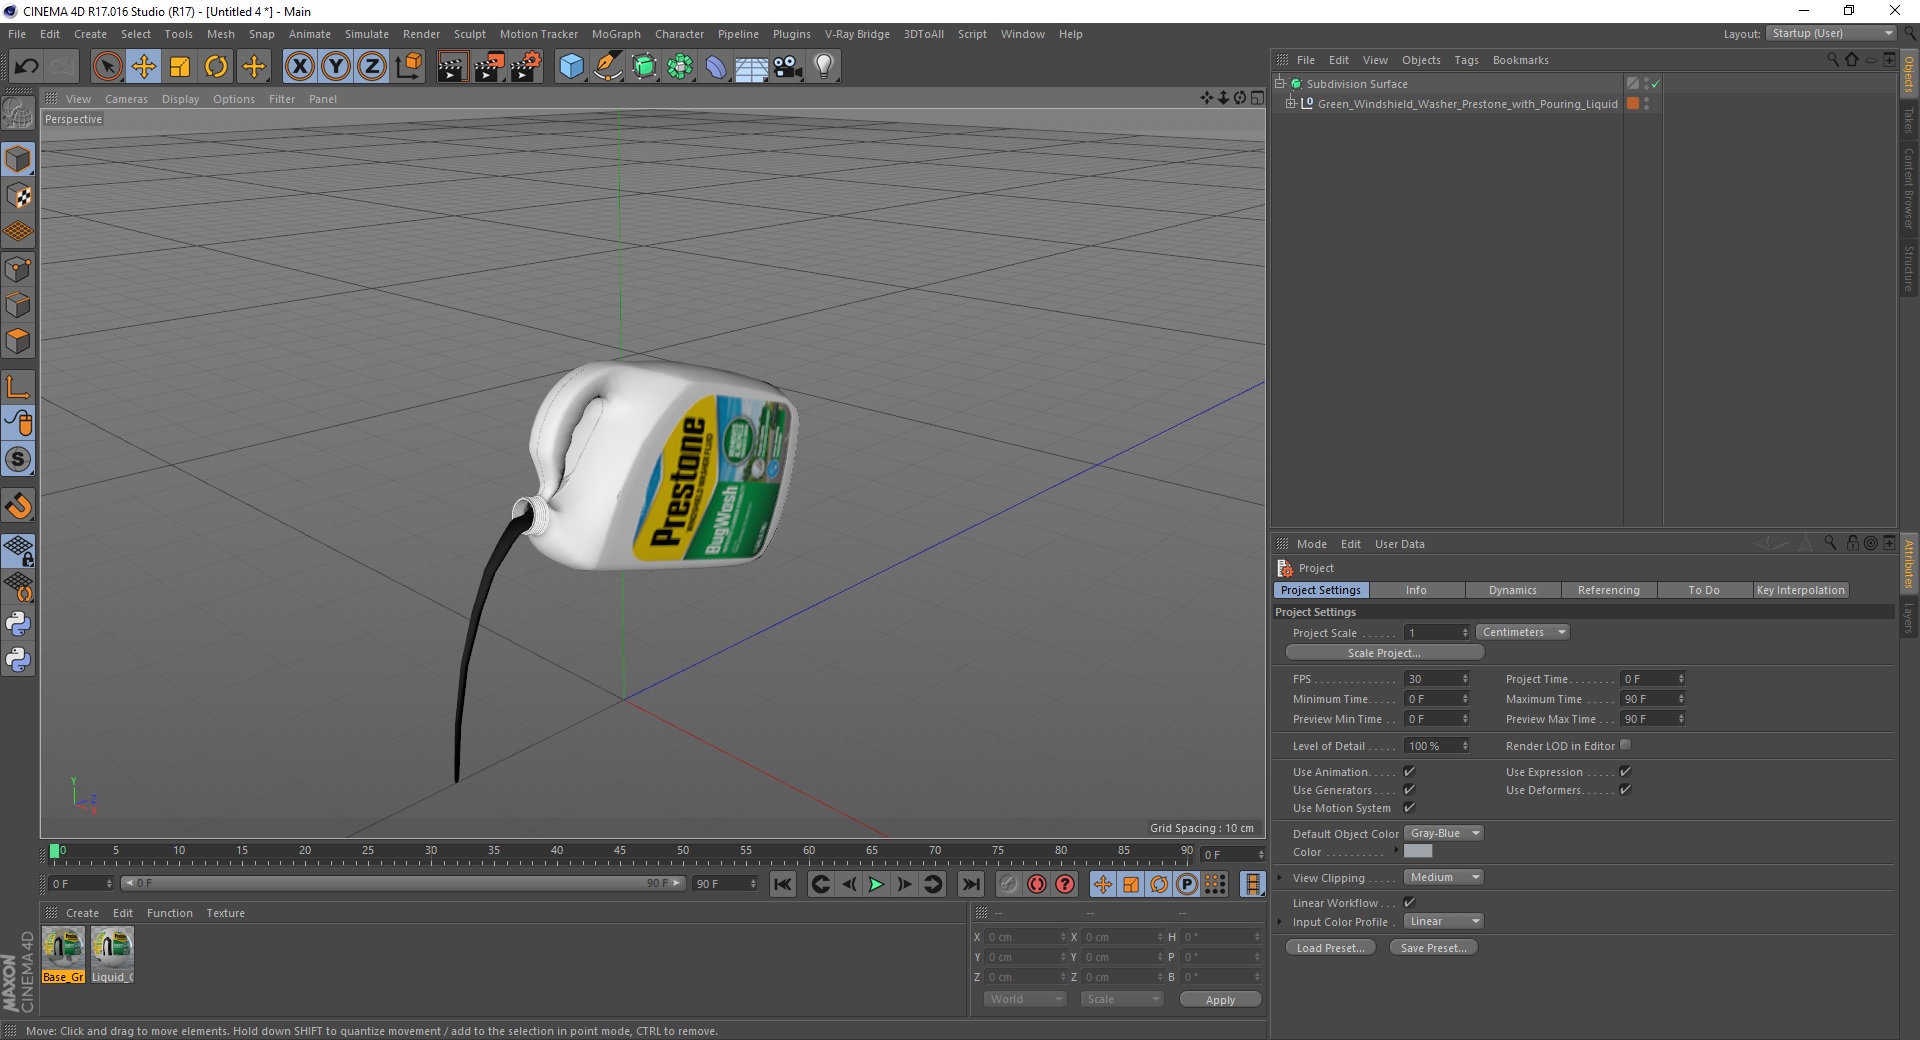
Task: Select the Scale tool
Action: (180, 67)
